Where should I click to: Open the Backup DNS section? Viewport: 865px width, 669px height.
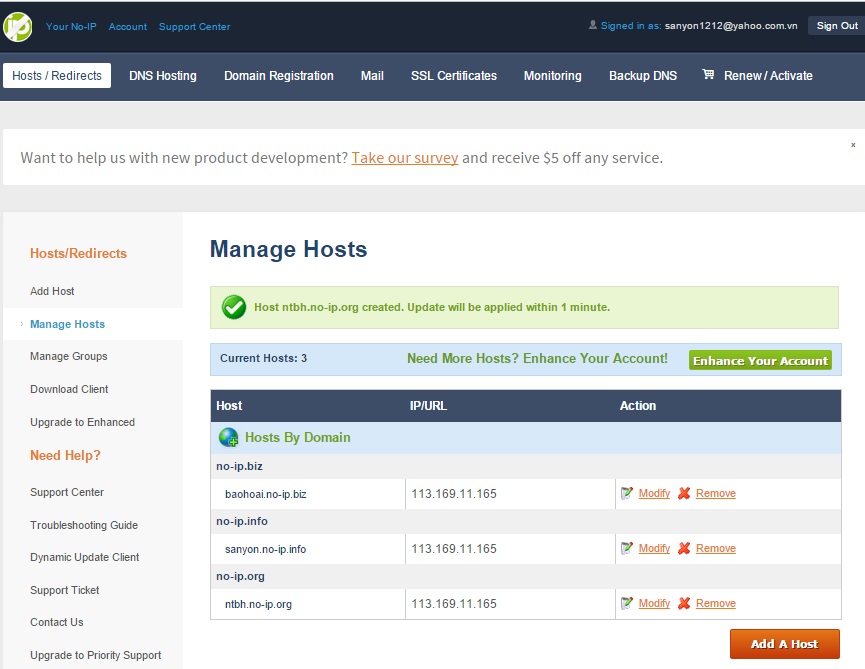643,76
